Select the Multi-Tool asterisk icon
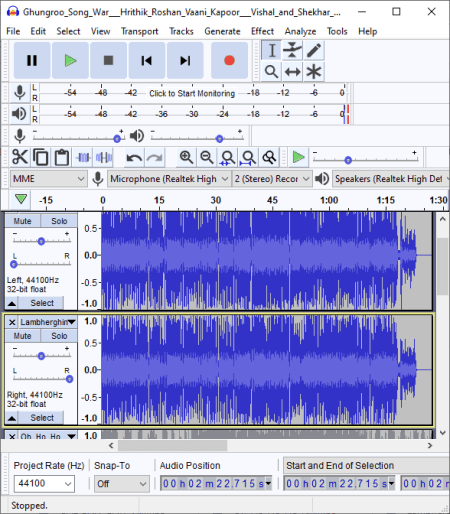This screenshot has width=450, height=514. click(314, 71)
